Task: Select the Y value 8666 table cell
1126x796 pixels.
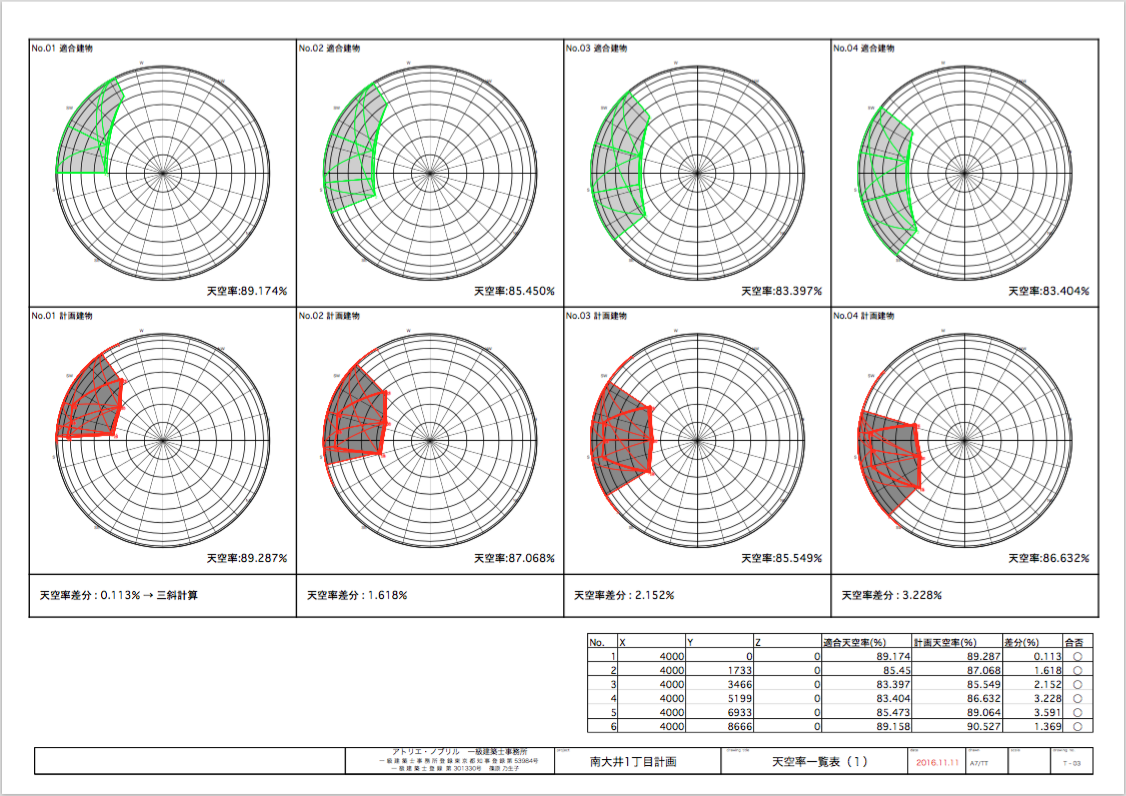Action: (x=737, y=726)
